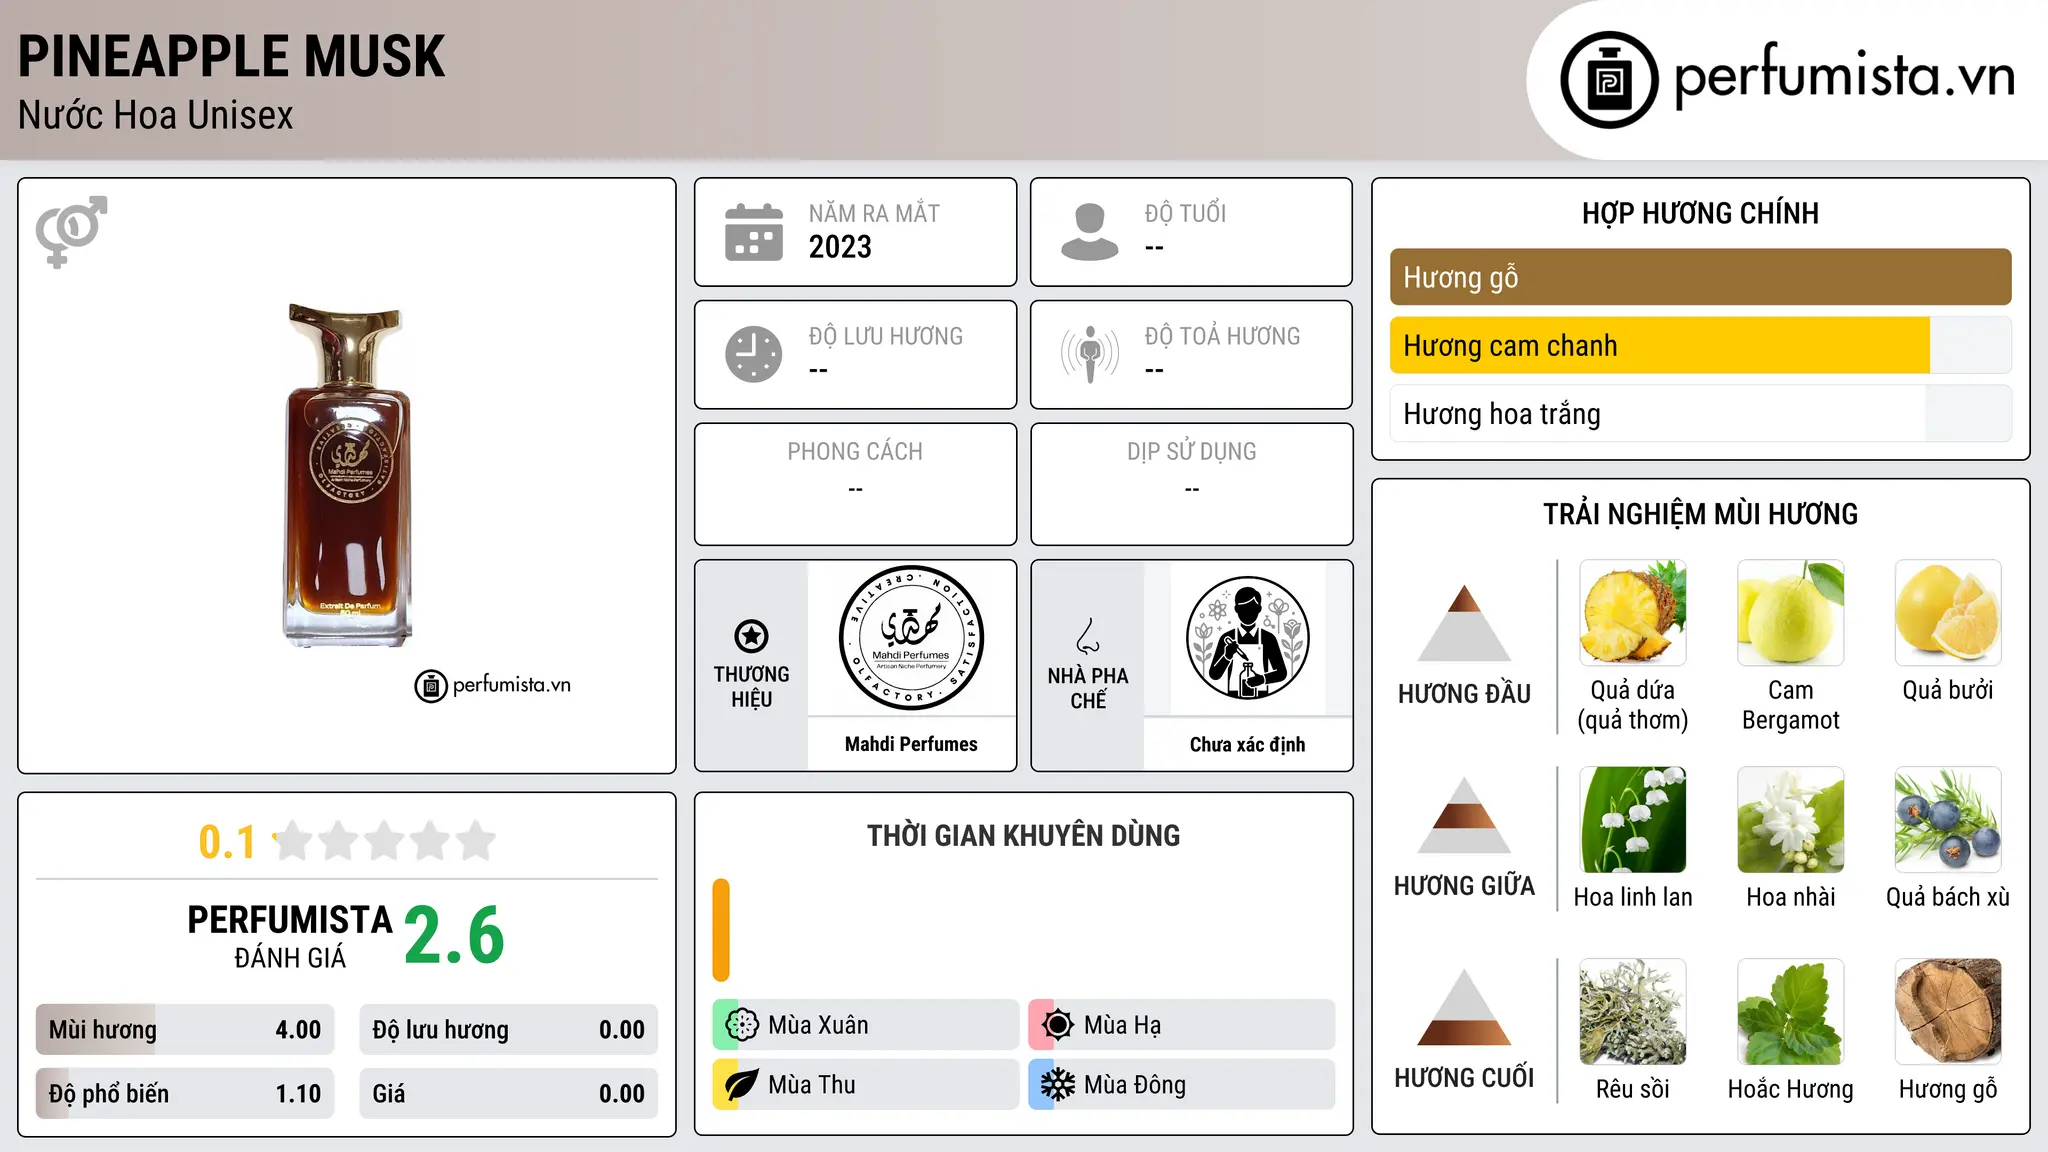Click the calendar icon for release year
The image size is (2048, 1152).
(x=754, y=232)
